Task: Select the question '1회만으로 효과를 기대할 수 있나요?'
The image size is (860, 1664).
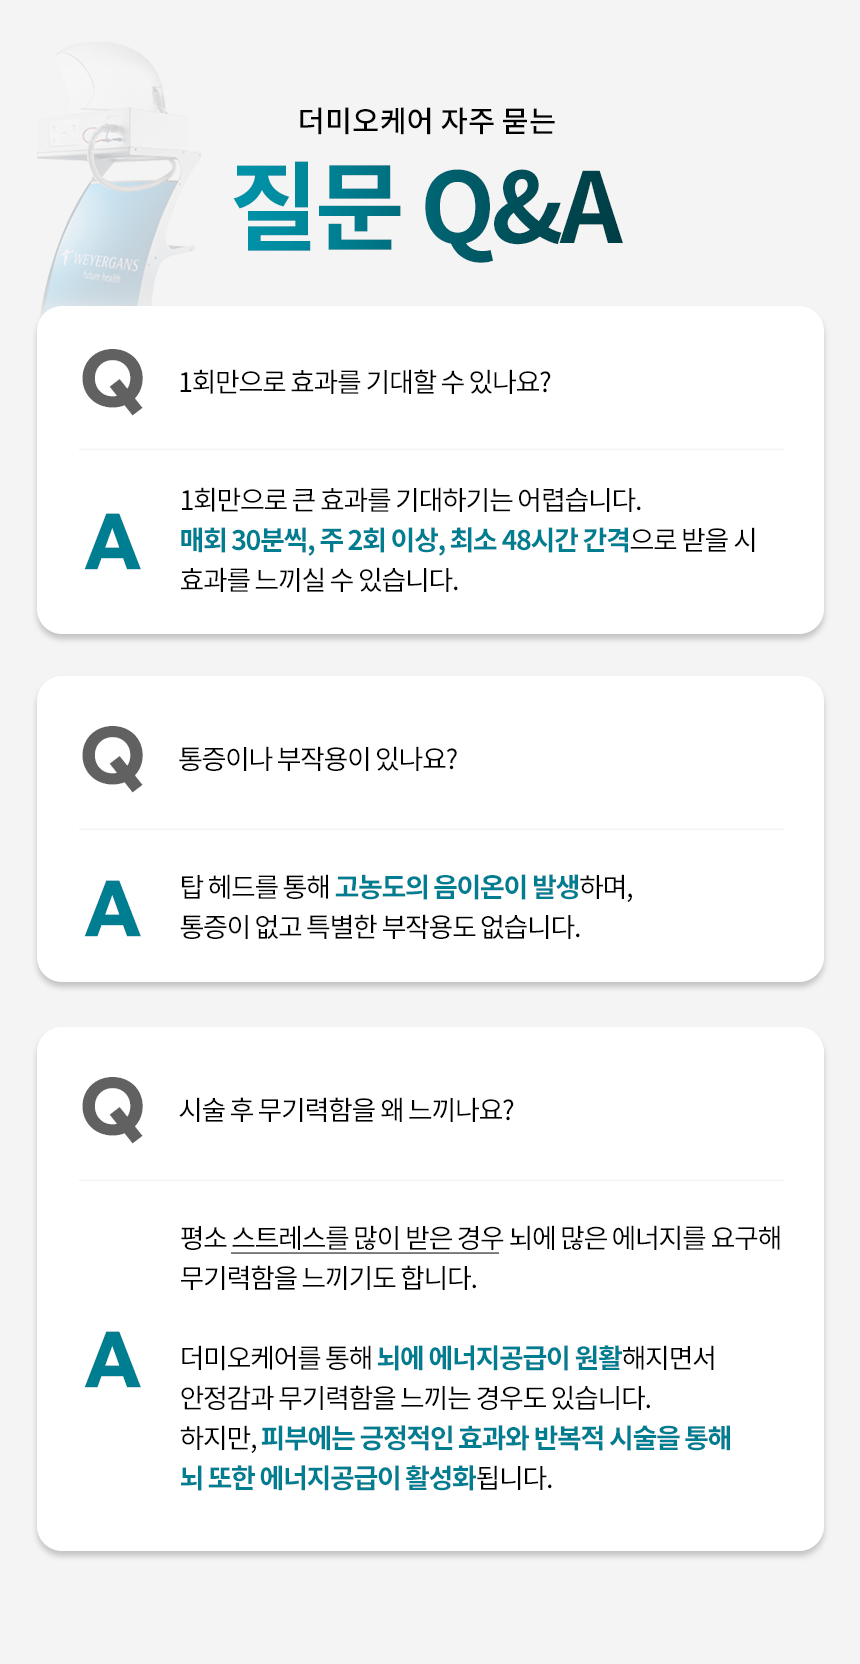Action: click(365, 382)
